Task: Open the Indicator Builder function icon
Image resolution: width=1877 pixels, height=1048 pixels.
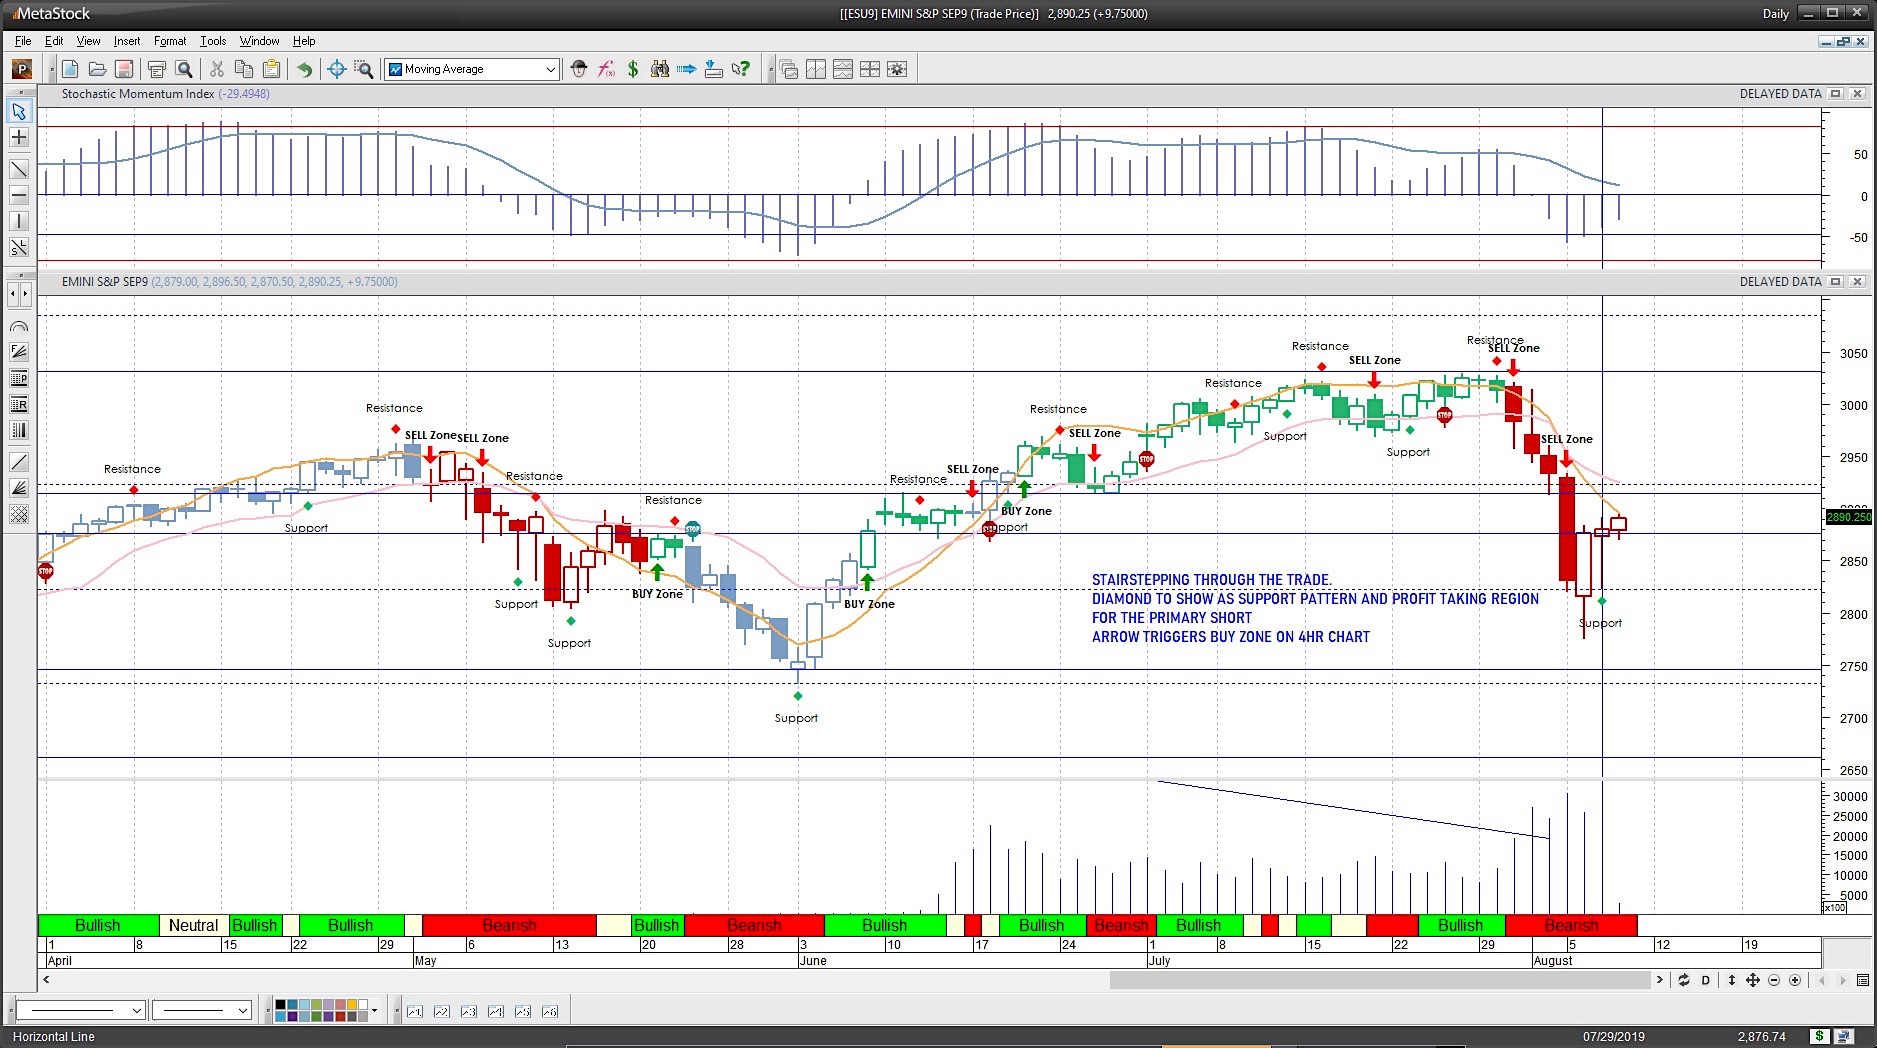Action: point(606,68)
